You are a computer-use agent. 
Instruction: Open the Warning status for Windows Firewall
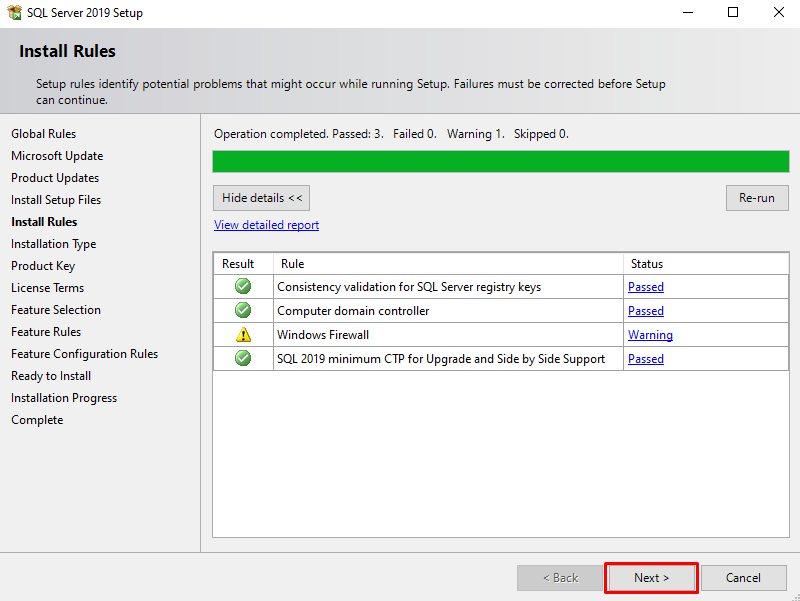[650, 335]
